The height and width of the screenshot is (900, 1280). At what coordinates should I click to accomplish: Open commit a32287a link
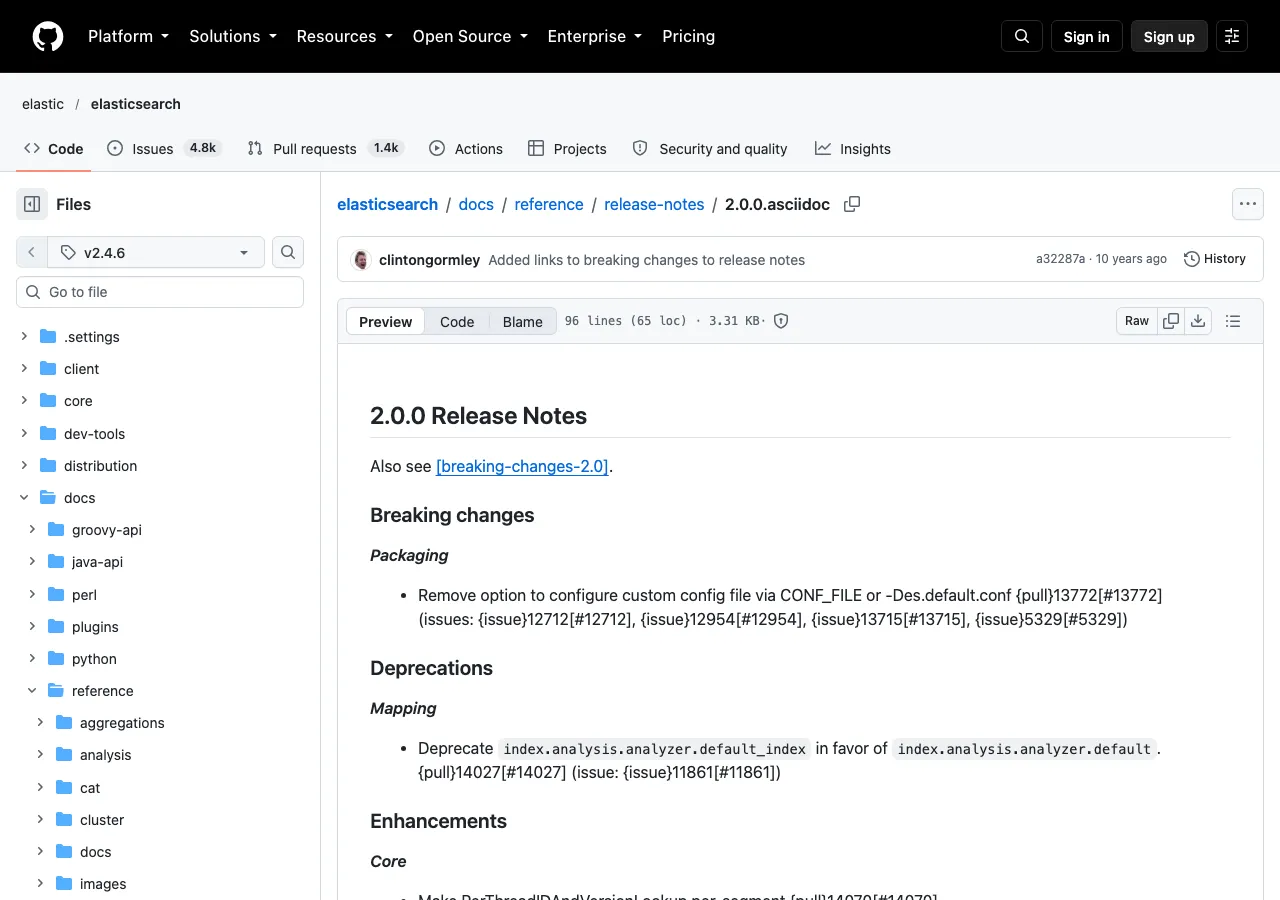pos(1060,259)
